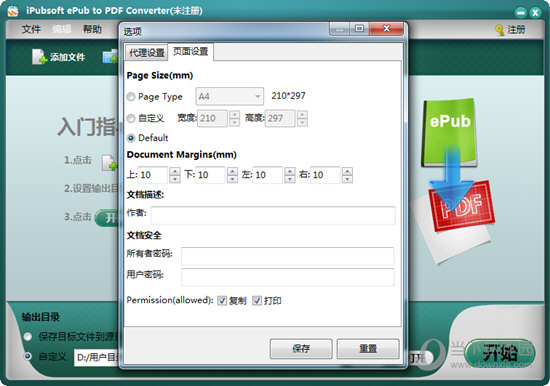Click the iPubsoft app icon in title bar
550x386 pixels.
click(13, 11)
